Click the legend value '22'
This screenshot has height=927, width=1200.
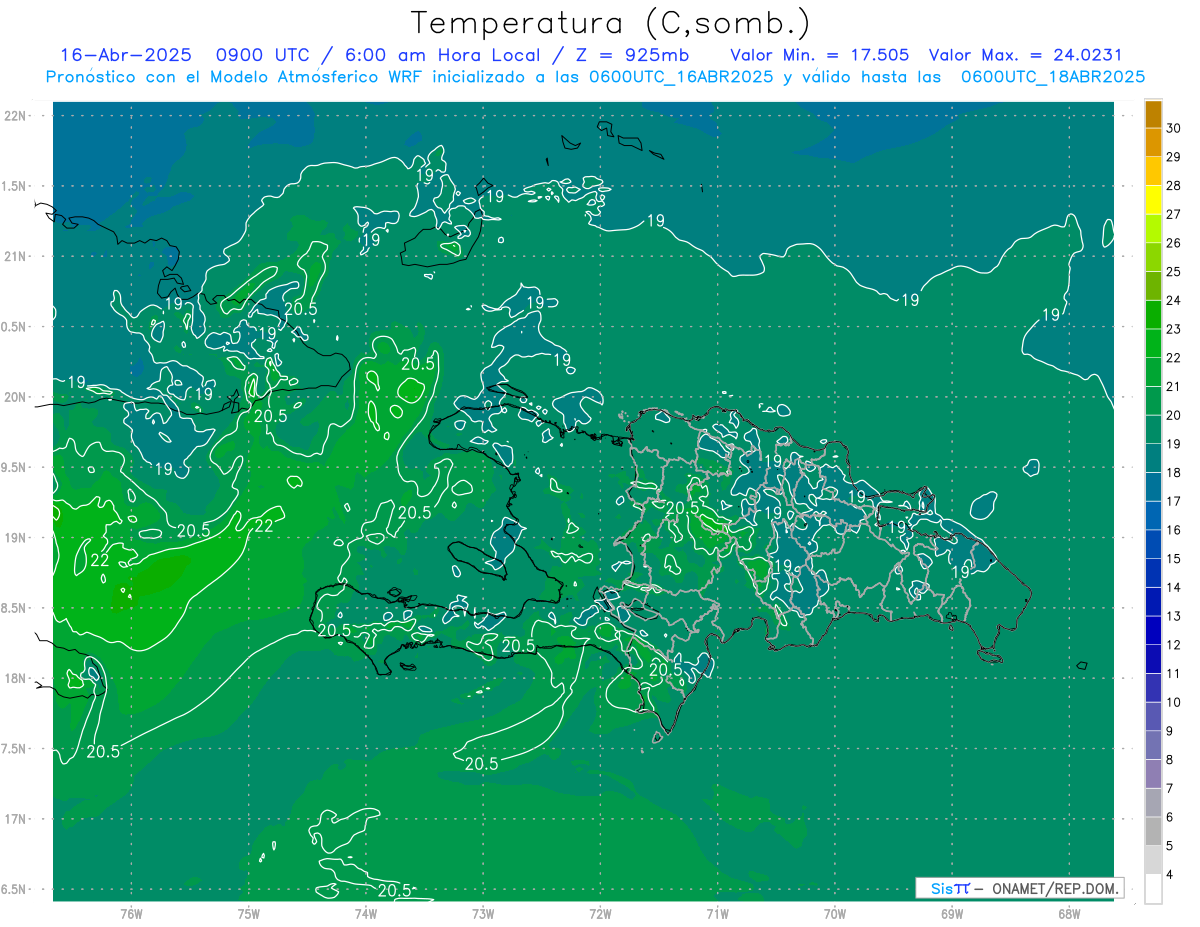click(1174, 358)
